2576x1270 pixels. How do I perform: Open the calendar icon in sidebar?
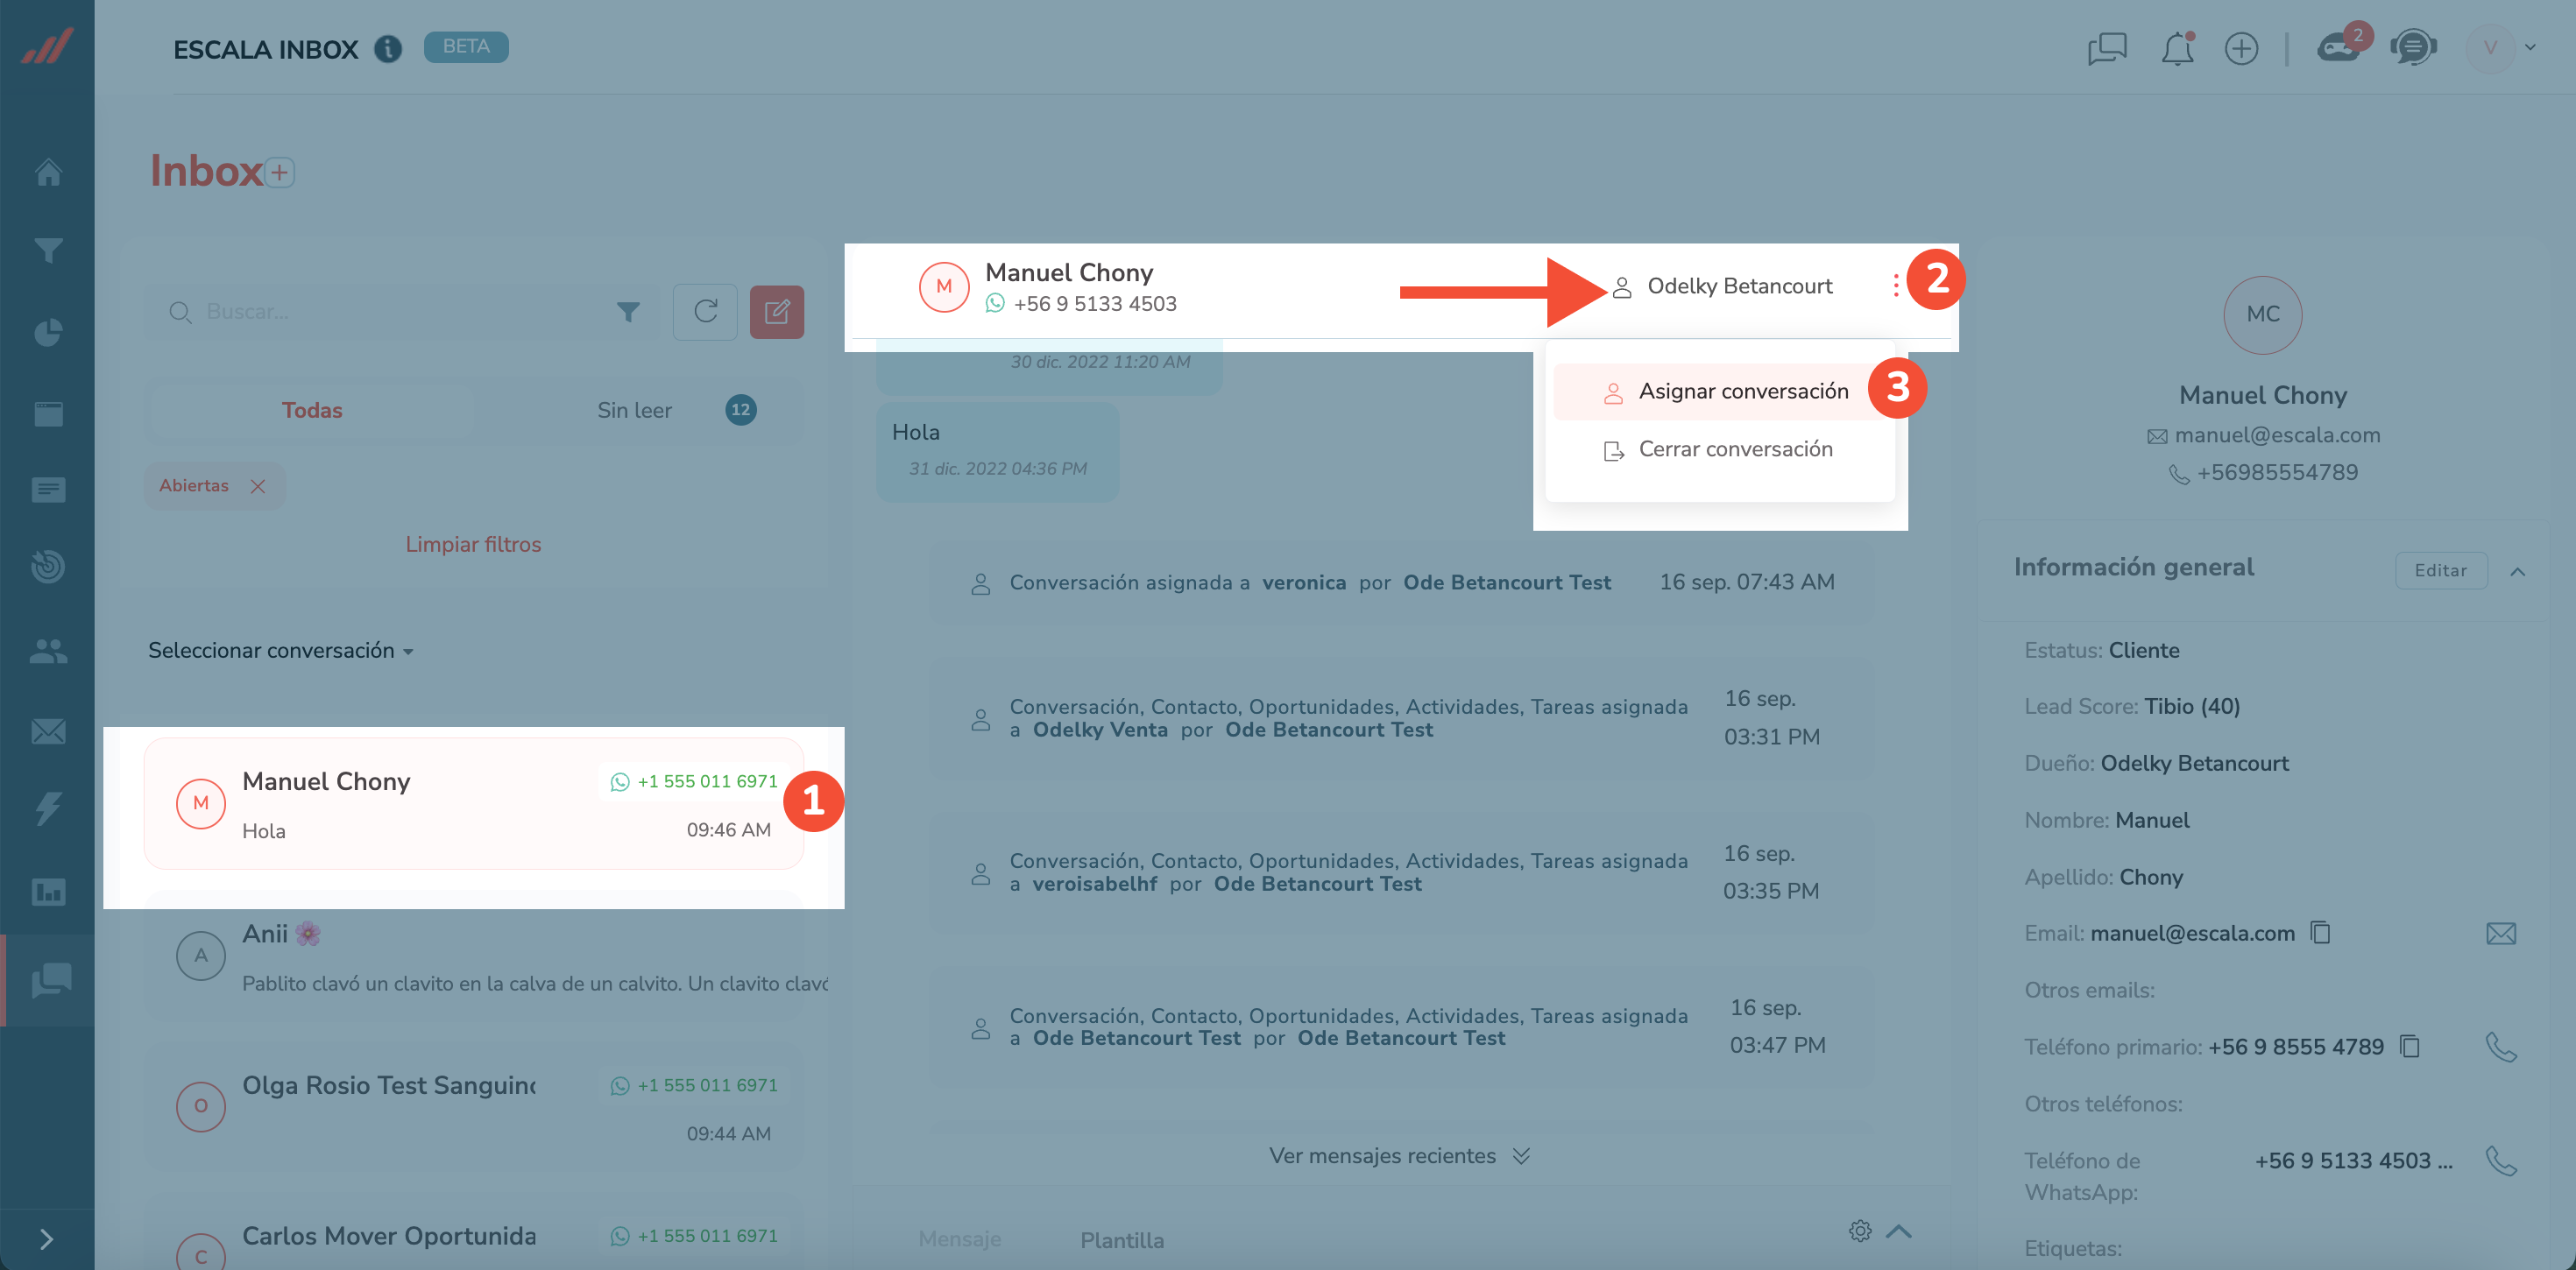[48, 413]
